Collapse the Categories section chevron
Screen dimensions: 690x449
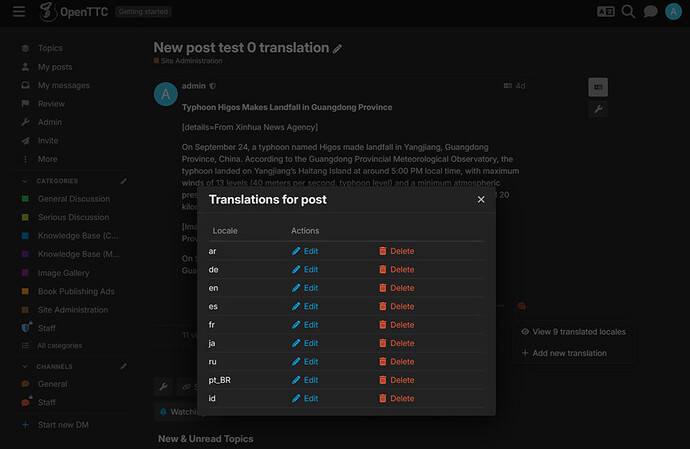[x=25, y=181]
